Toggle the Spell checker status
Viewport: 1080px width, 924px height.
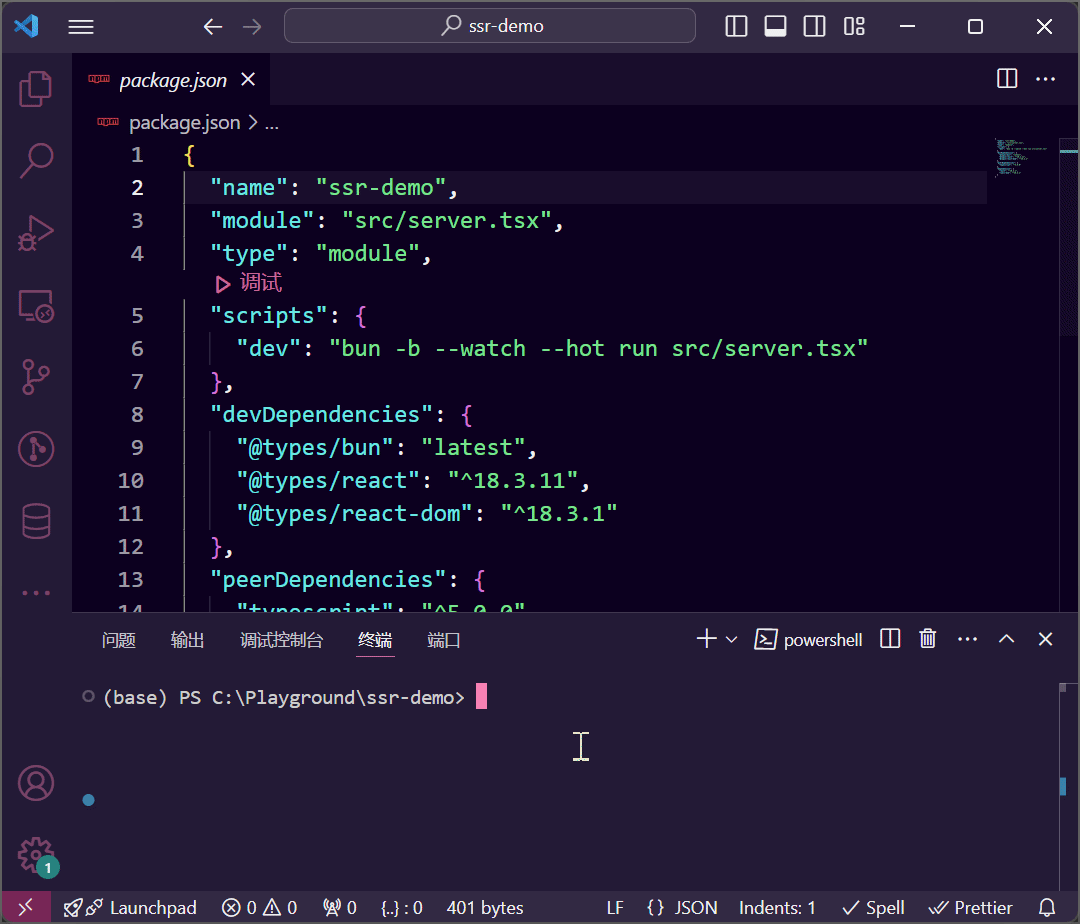[x=873, y=908]
